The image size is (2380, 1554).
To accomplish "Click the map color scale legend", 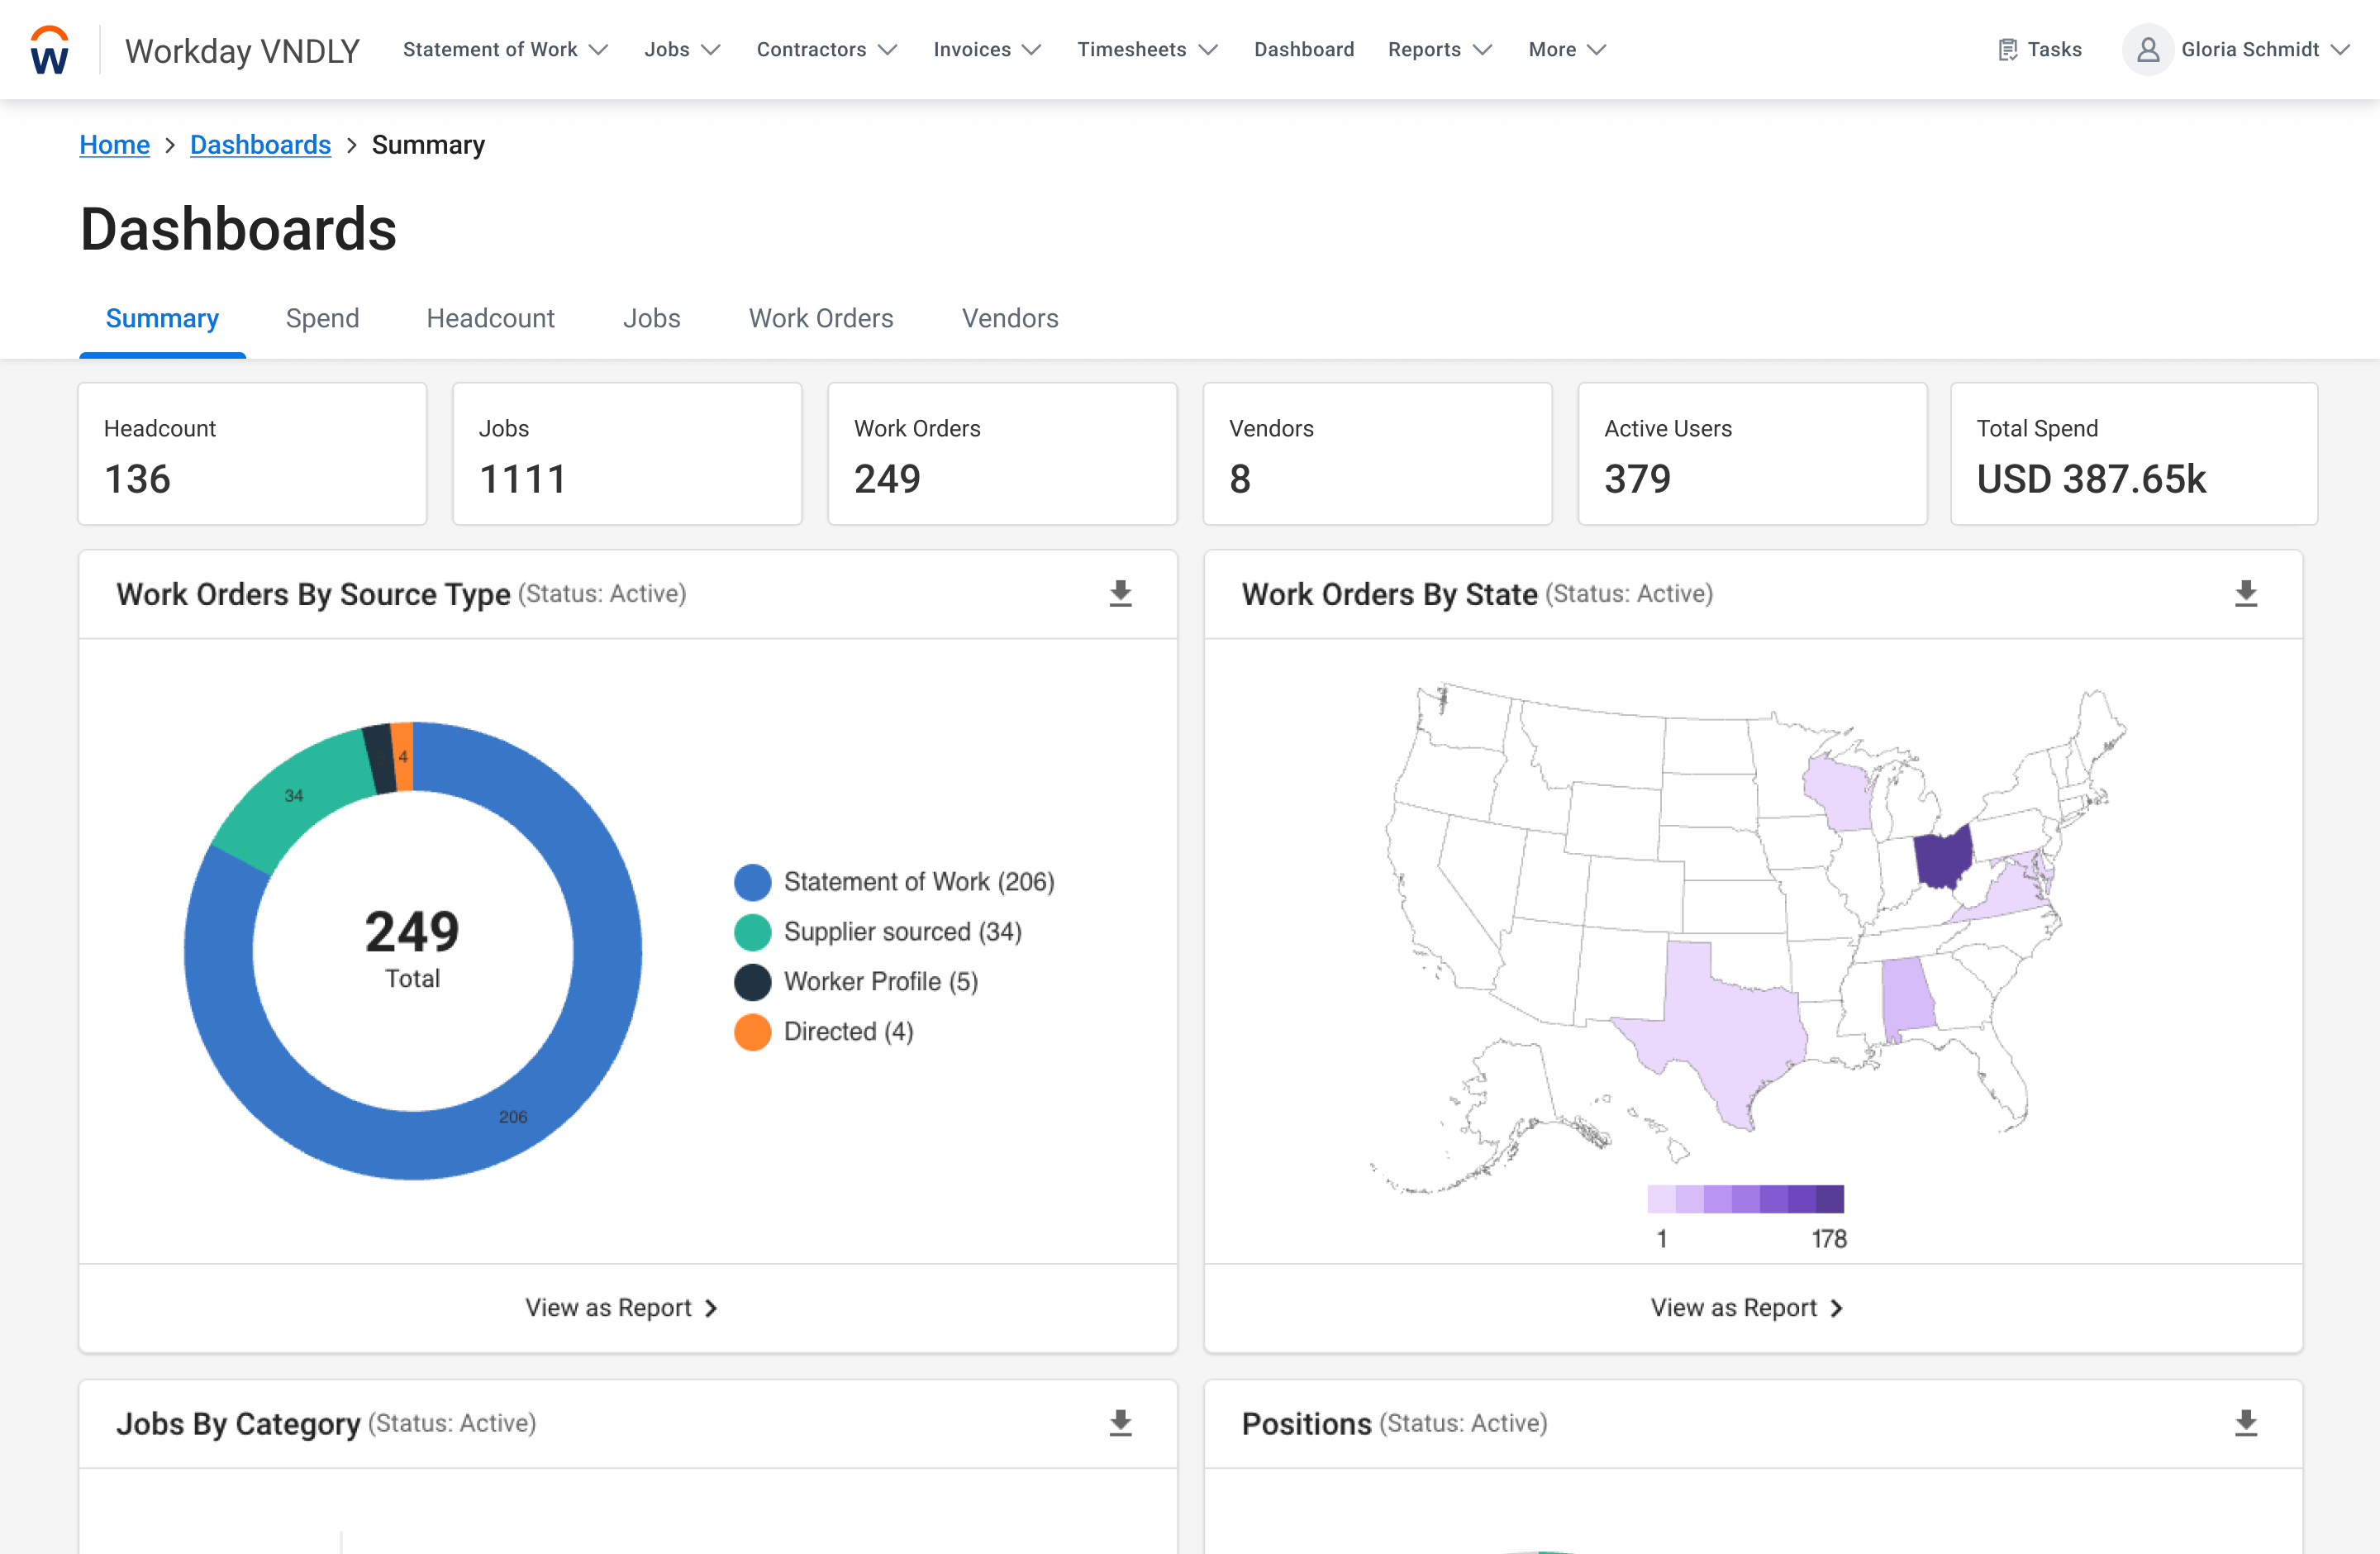I will point(1745,1199).
